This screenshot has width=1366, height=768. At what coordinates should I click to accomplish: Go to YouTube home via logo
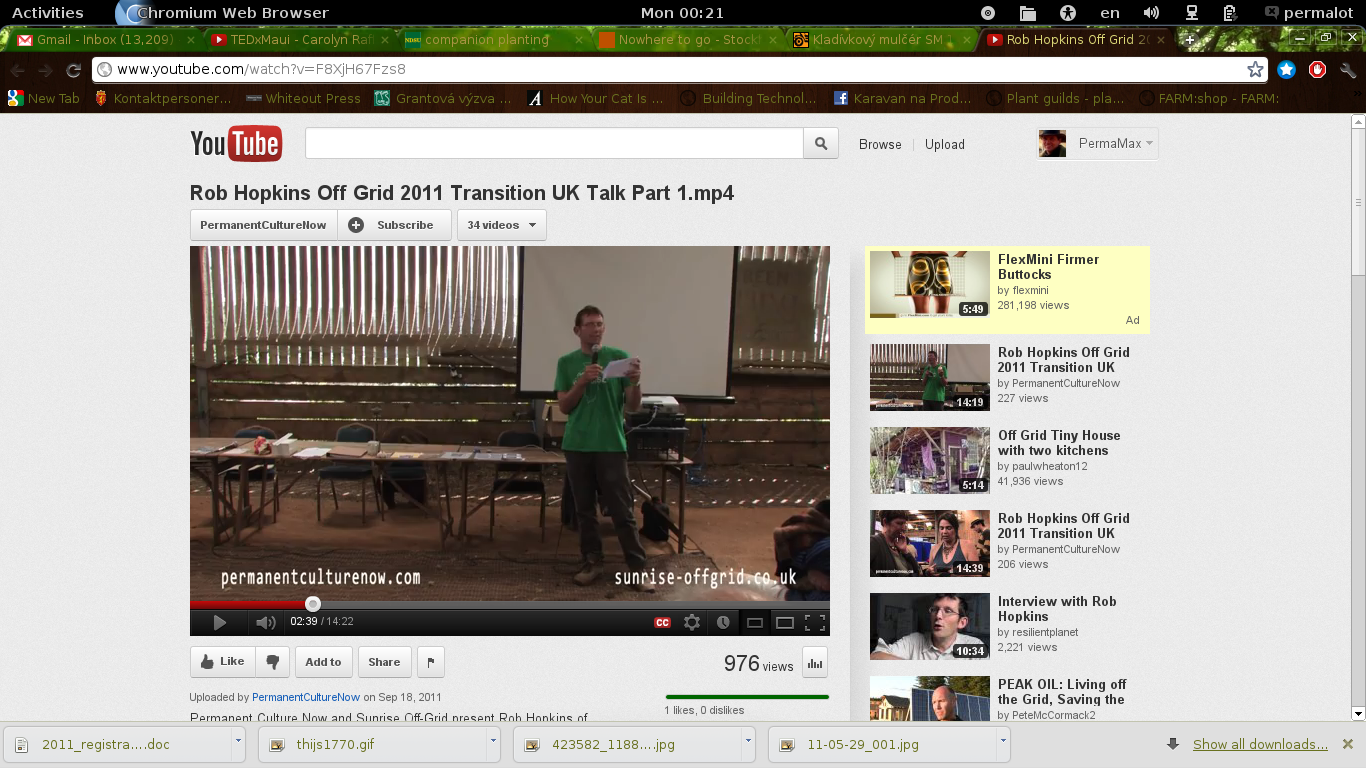click(236, 144)
